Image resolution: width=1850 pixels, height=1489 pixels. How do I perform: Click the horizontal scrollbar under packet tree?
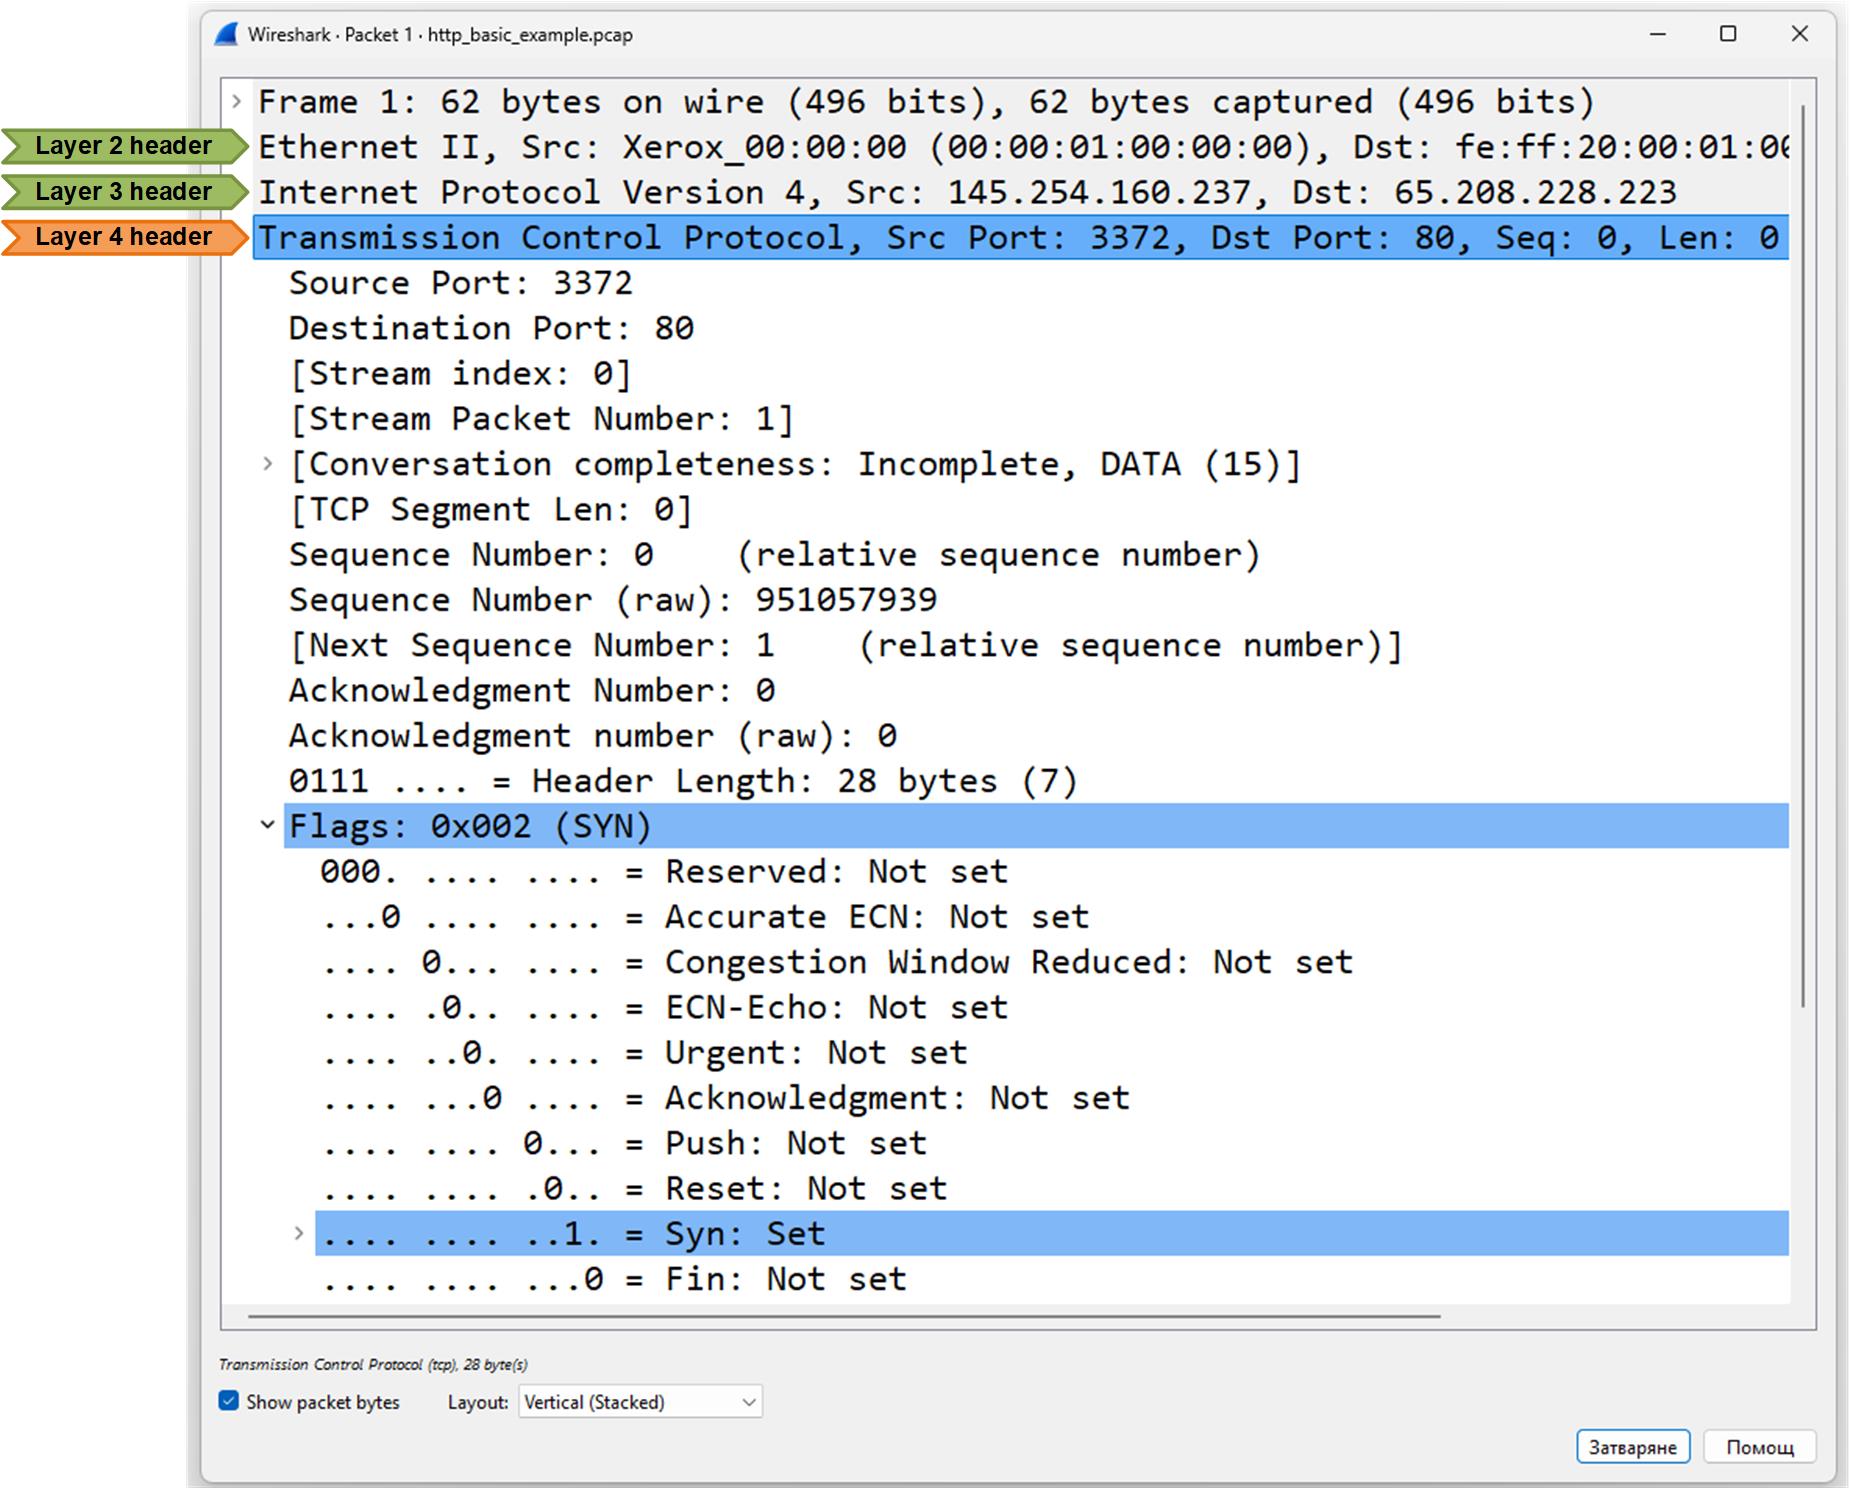tap(843, 1316)
